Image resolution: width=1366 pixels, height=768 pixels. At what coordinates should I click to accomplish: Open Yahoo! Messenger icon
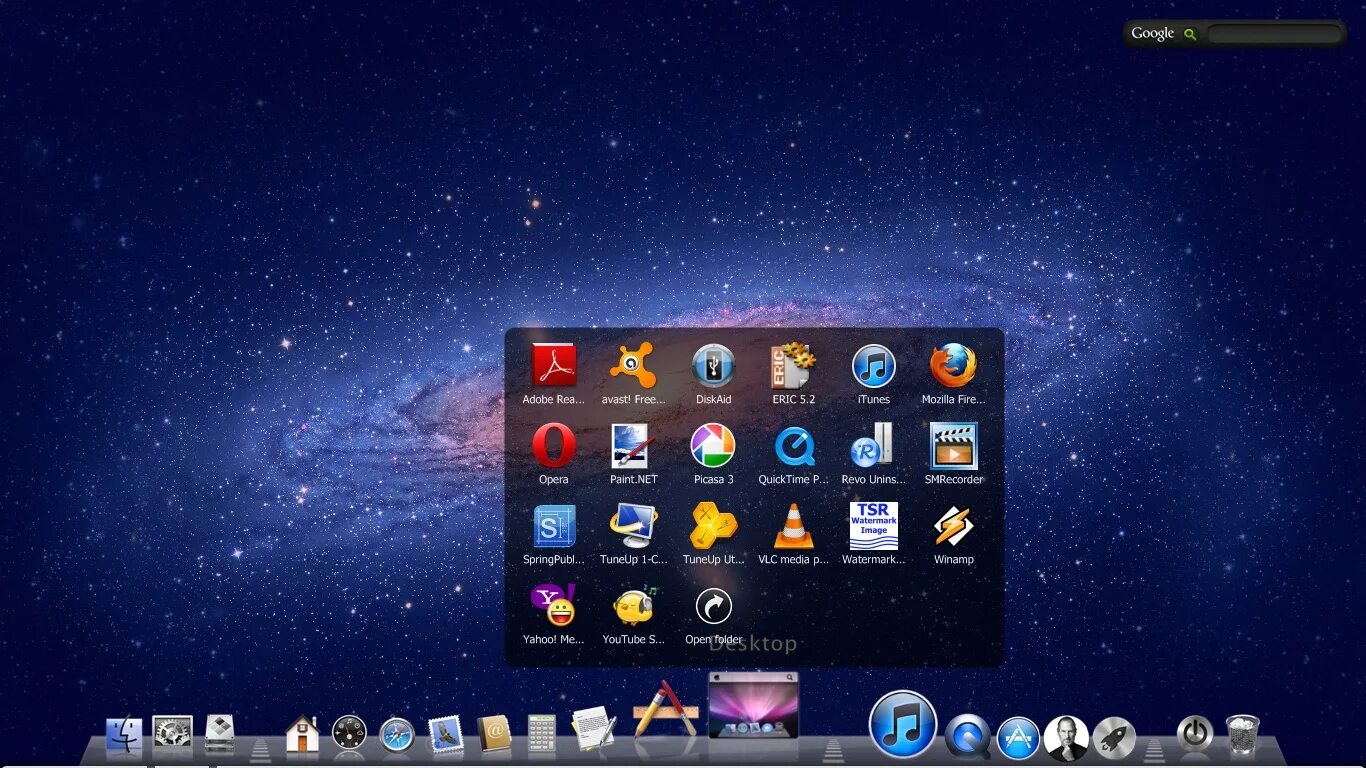click(553, 606)
